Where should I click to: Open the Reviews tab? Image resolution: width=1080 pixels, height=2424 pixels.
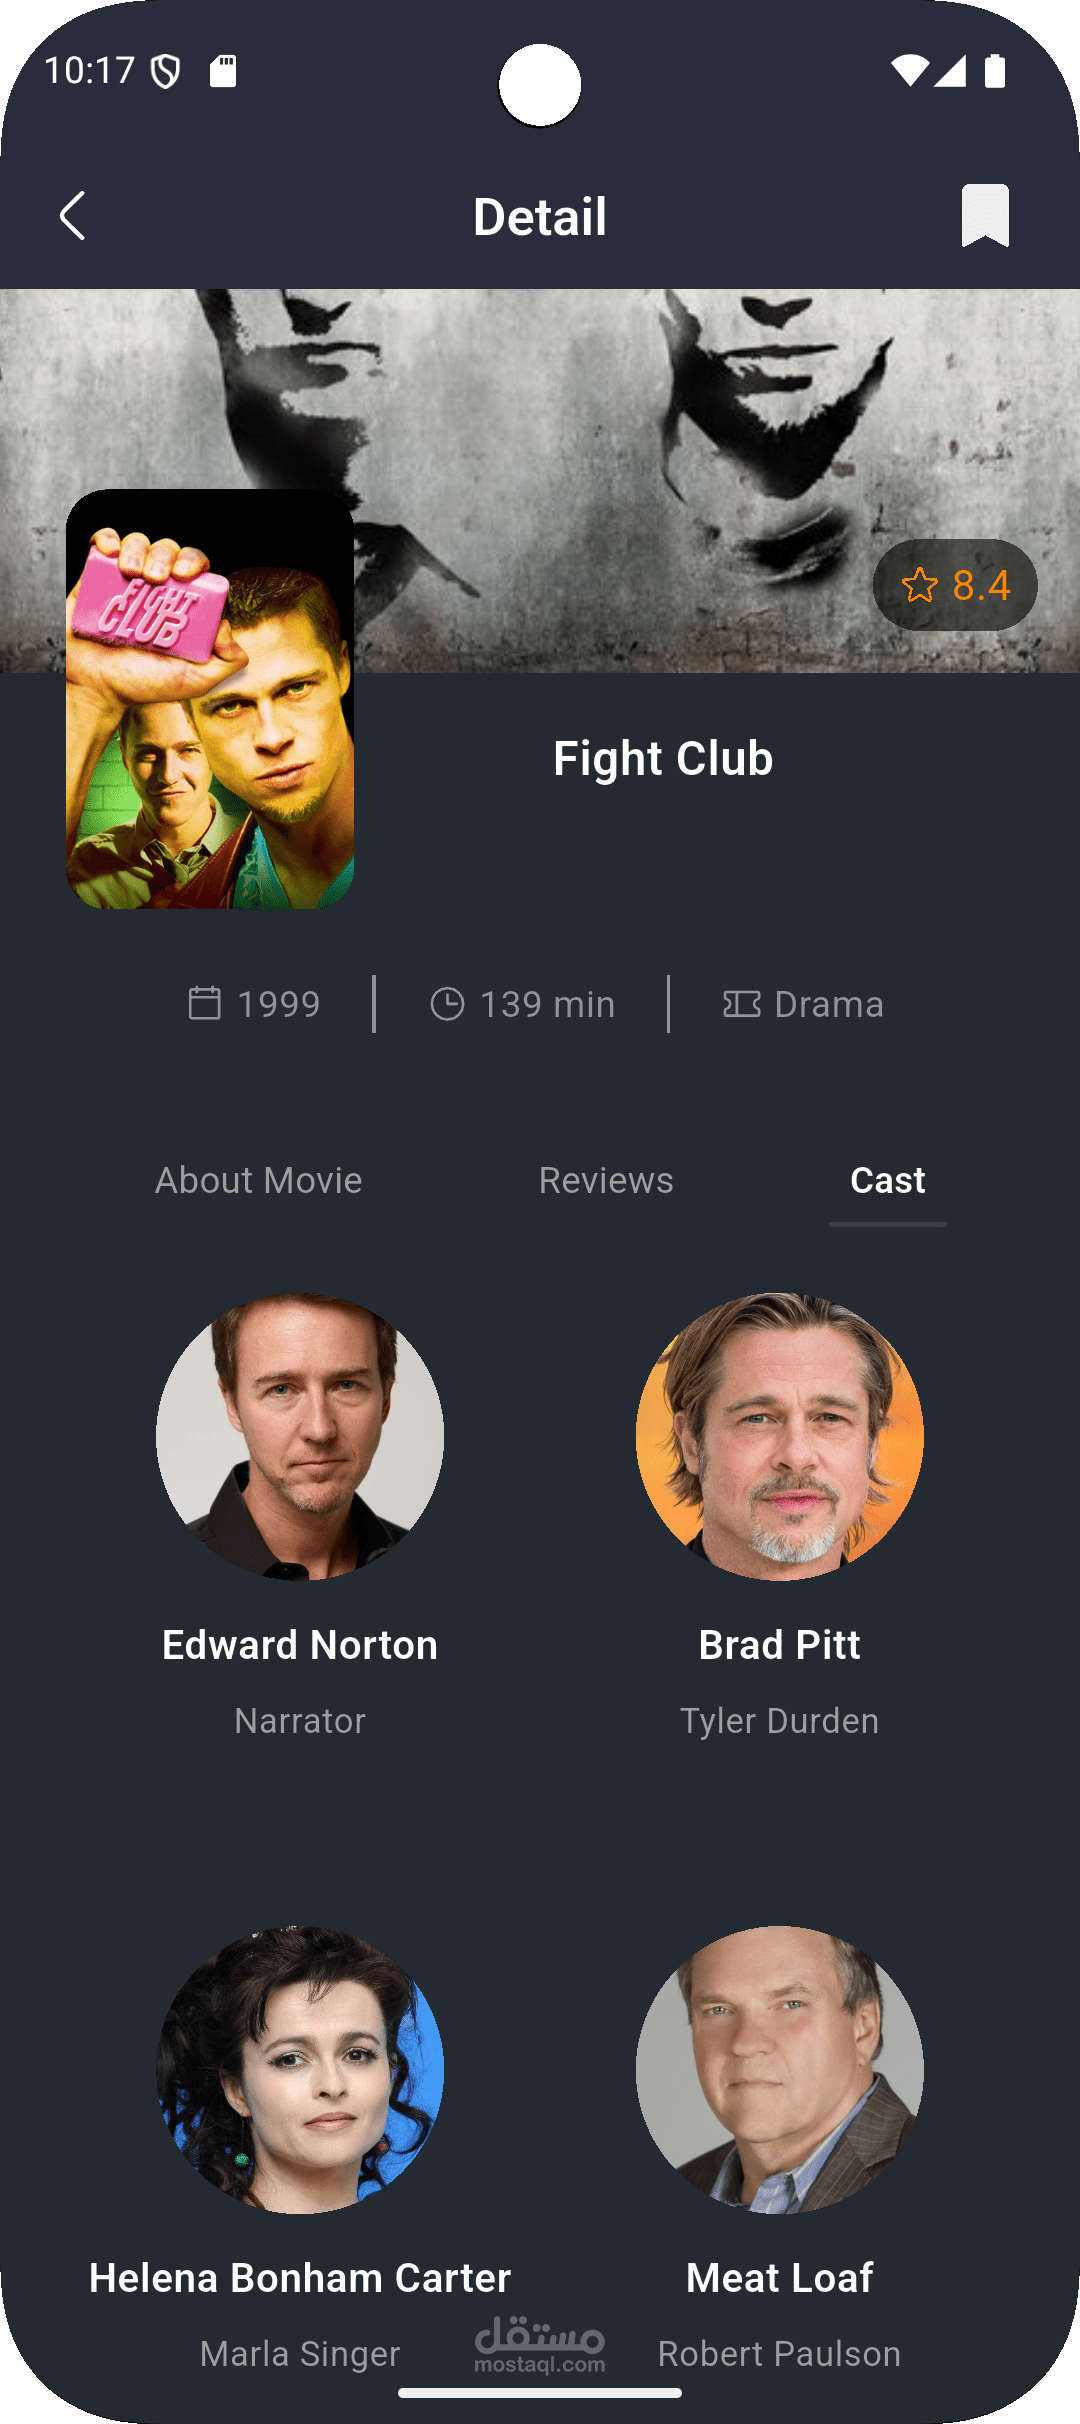tap(606, 1180)
